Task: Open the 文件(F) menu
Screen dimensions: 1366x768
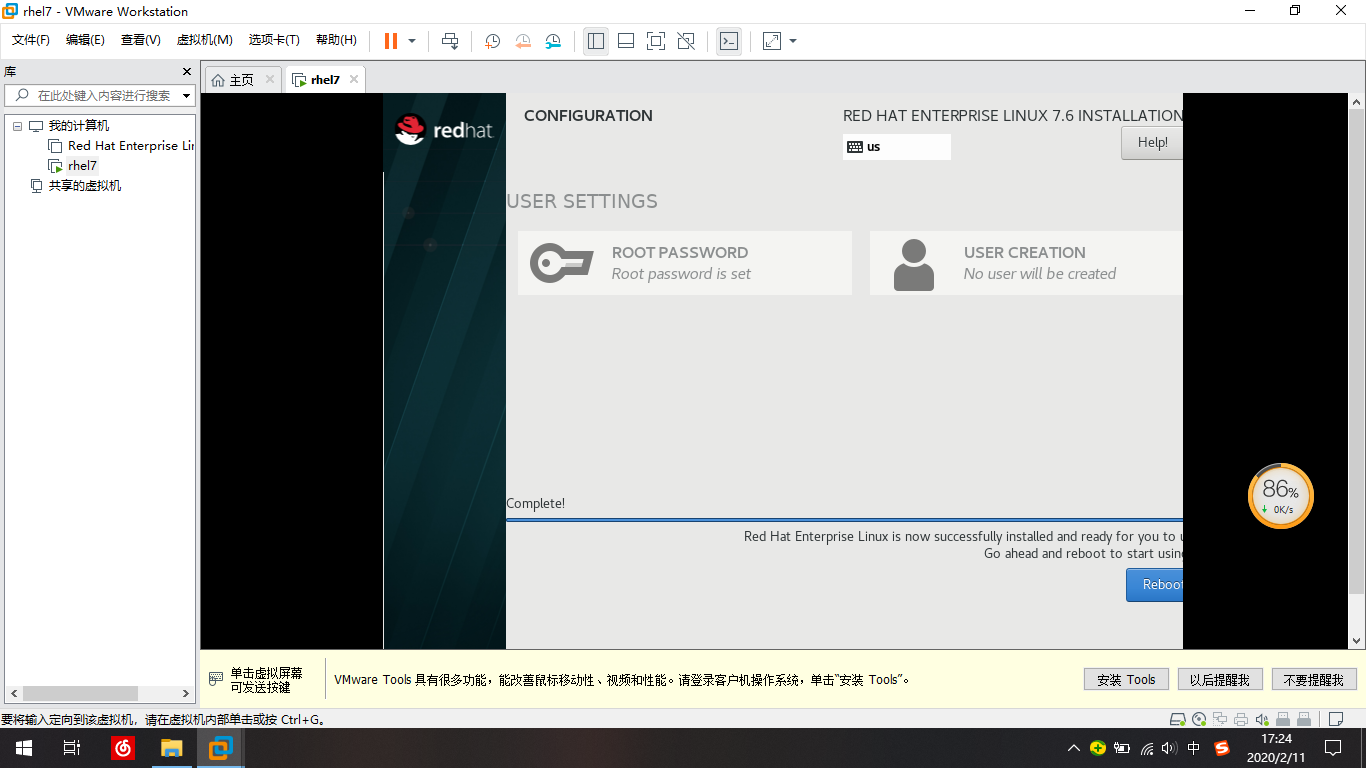Action: click(x=31, y=40)
